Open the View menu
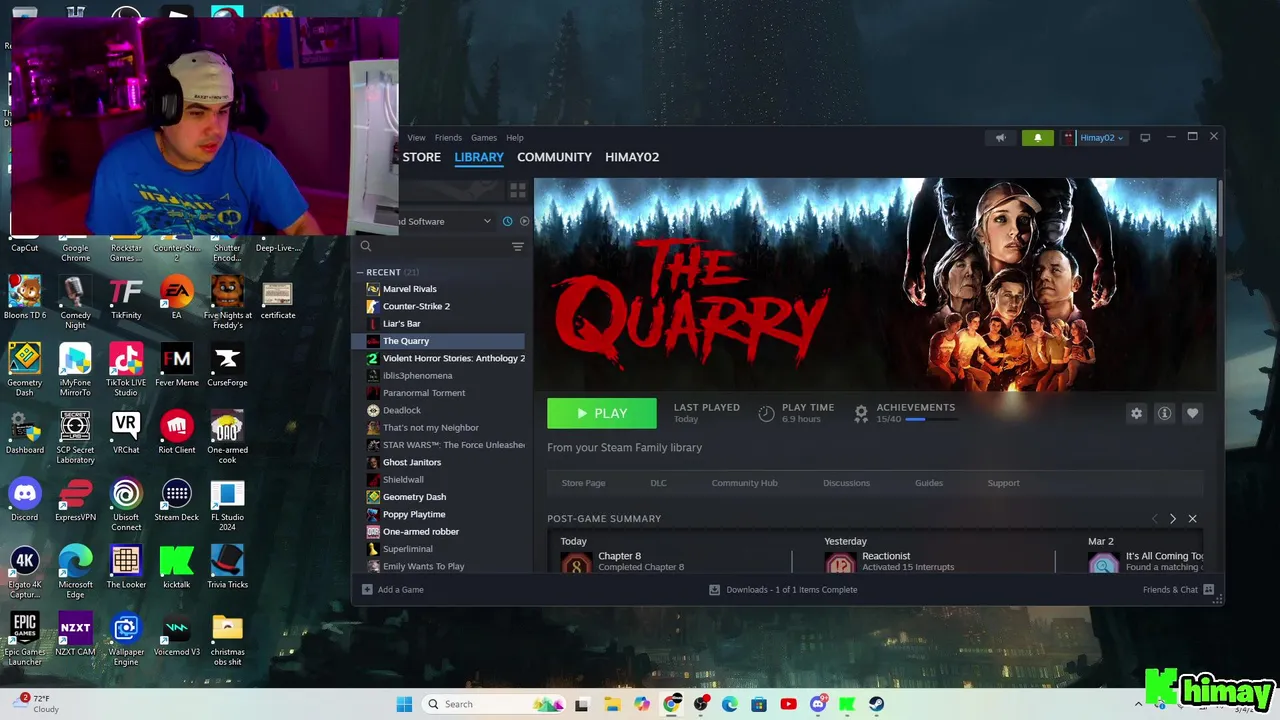This screenshot has height=720, width=1280. [416, 138]
